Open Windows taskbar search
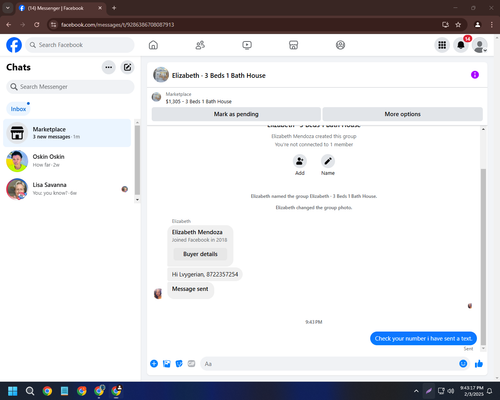 (30, 391)
